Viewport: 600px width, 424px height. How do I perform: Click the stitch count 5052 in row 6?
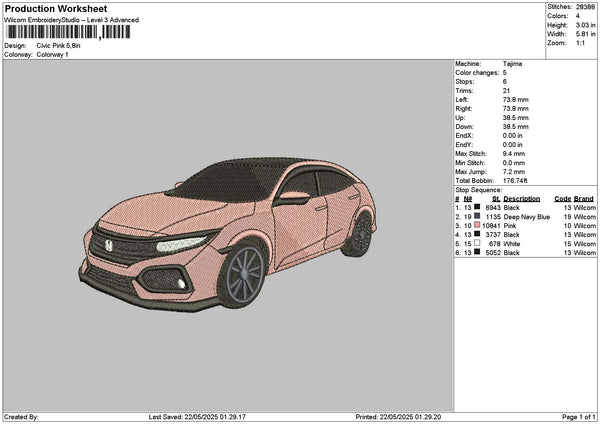(493, 253)
